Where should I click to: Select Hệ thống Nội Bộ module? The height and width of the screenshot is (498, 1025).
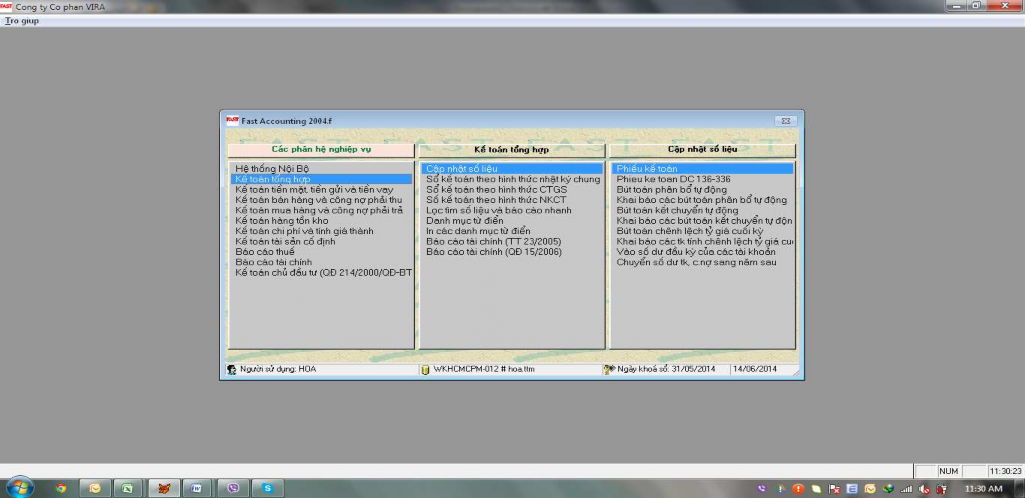(x=272, y=169)
